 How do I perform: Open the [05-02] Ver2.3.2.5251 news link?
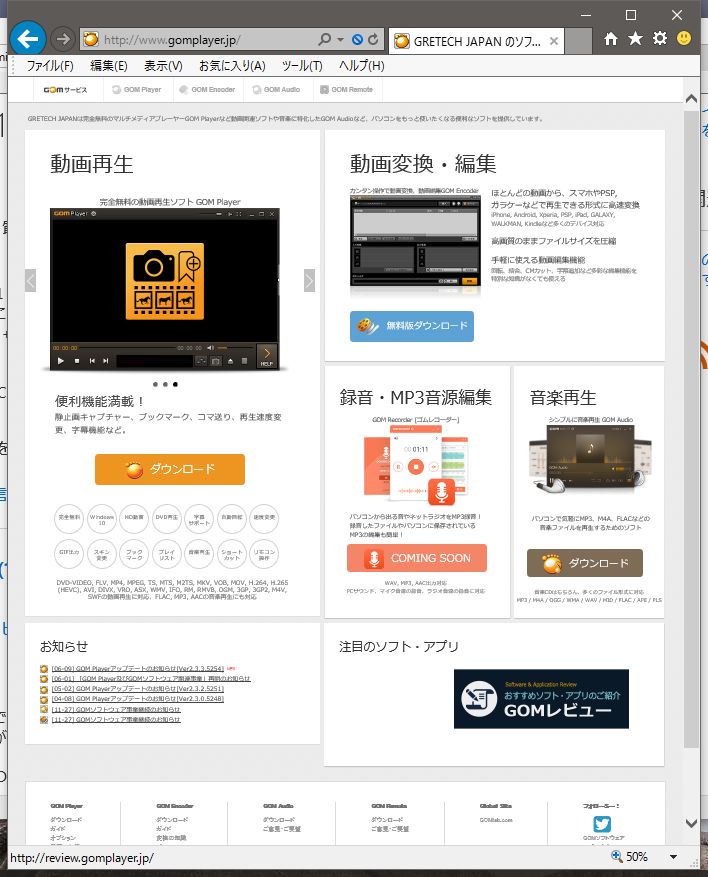138,689
